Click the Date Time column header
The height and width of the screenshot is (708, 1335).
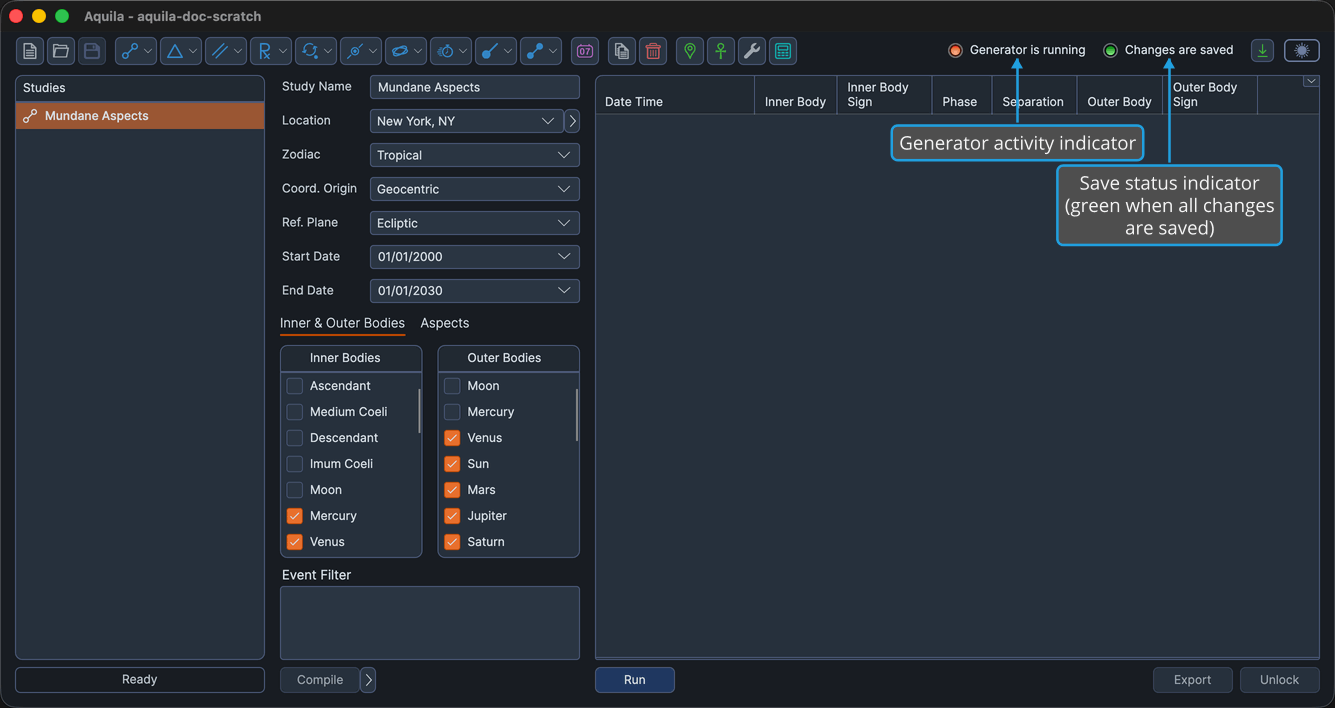[675, 95]
